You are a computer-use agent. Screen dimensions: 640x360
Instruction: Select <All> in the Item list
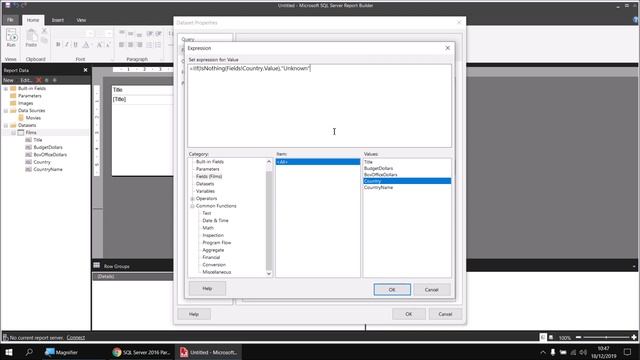[x=318, y=162]
